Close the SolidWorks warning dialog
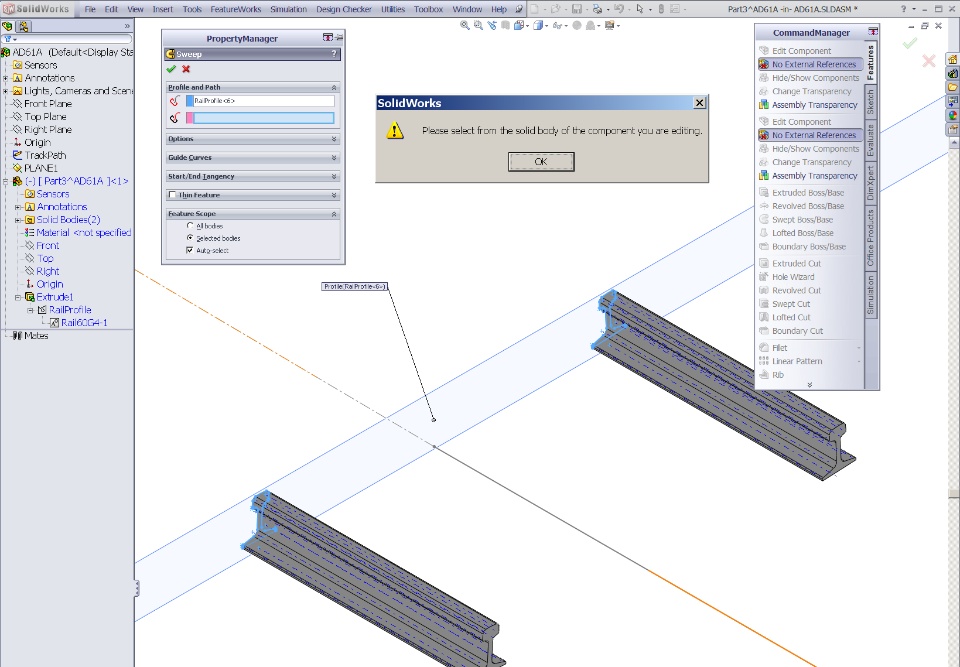This screenshot has height=667, width=960. [699, 103]
